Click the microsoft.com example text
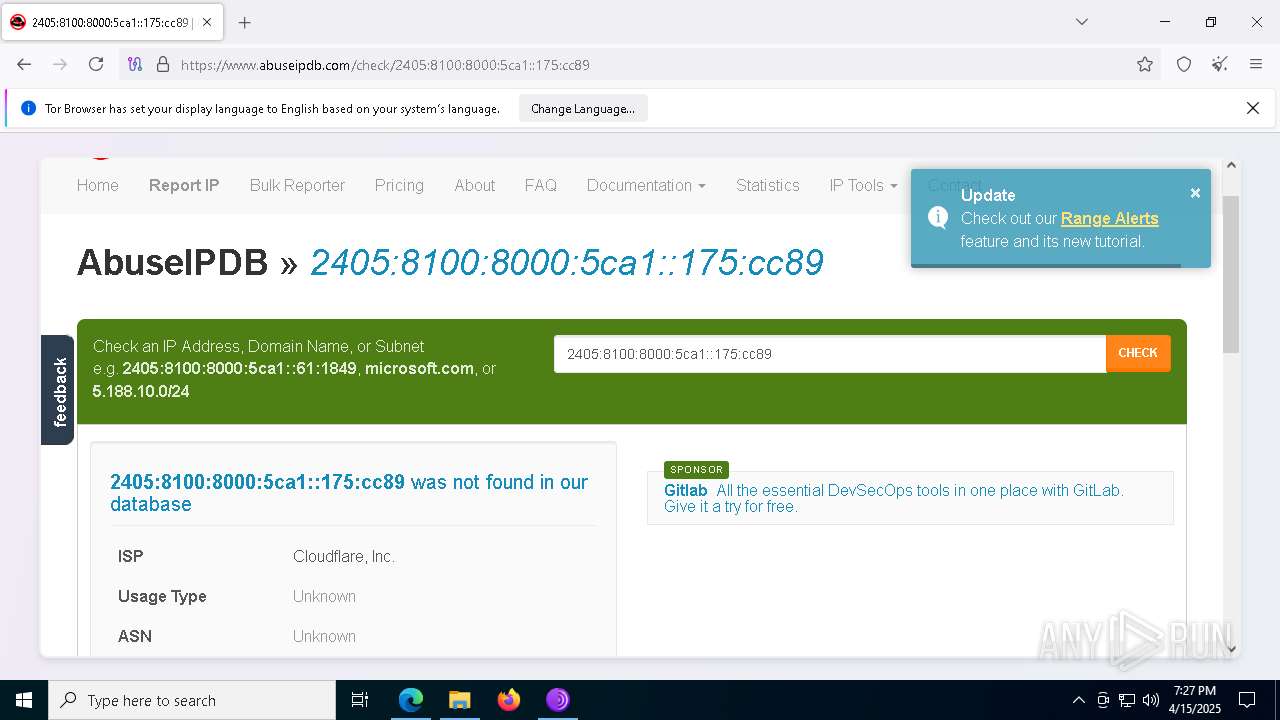Image resolution: width=1280 pixels, height=720 pixels. [419, 368]
